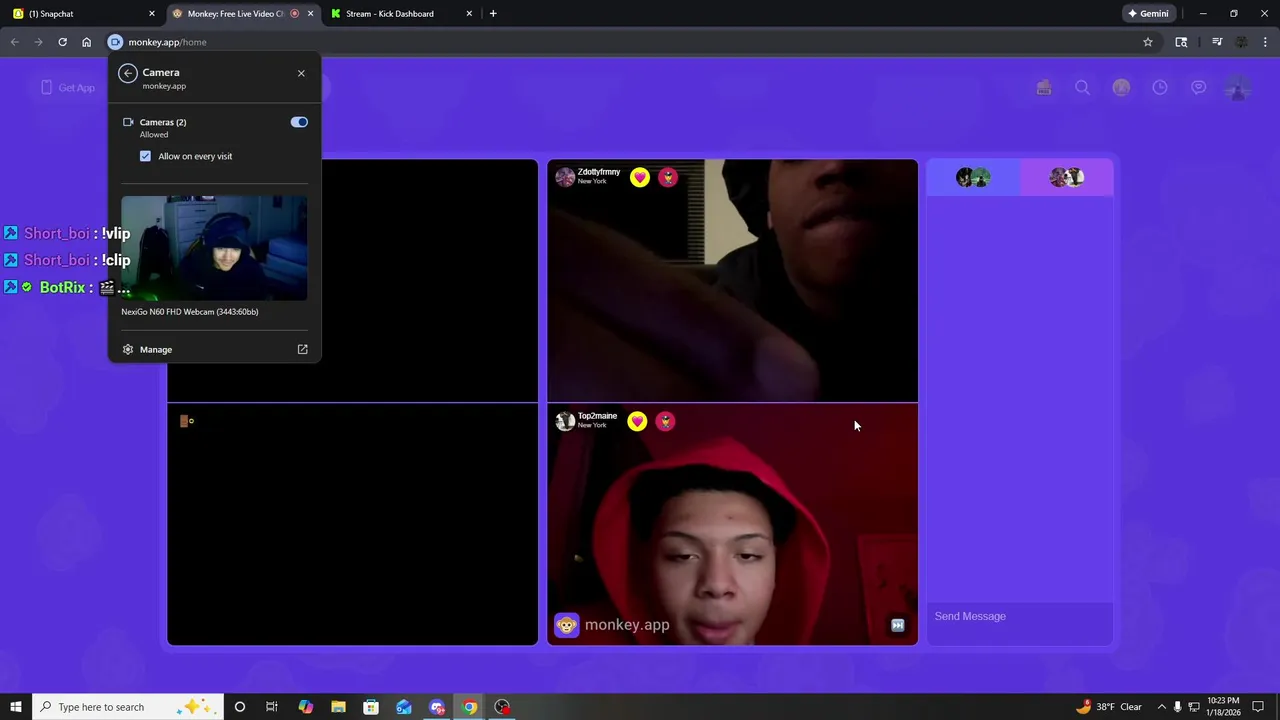Viewport: 1280px width, 720px height.
Task: Bookmark this page with the star
Action: [x=1148, y=42]
